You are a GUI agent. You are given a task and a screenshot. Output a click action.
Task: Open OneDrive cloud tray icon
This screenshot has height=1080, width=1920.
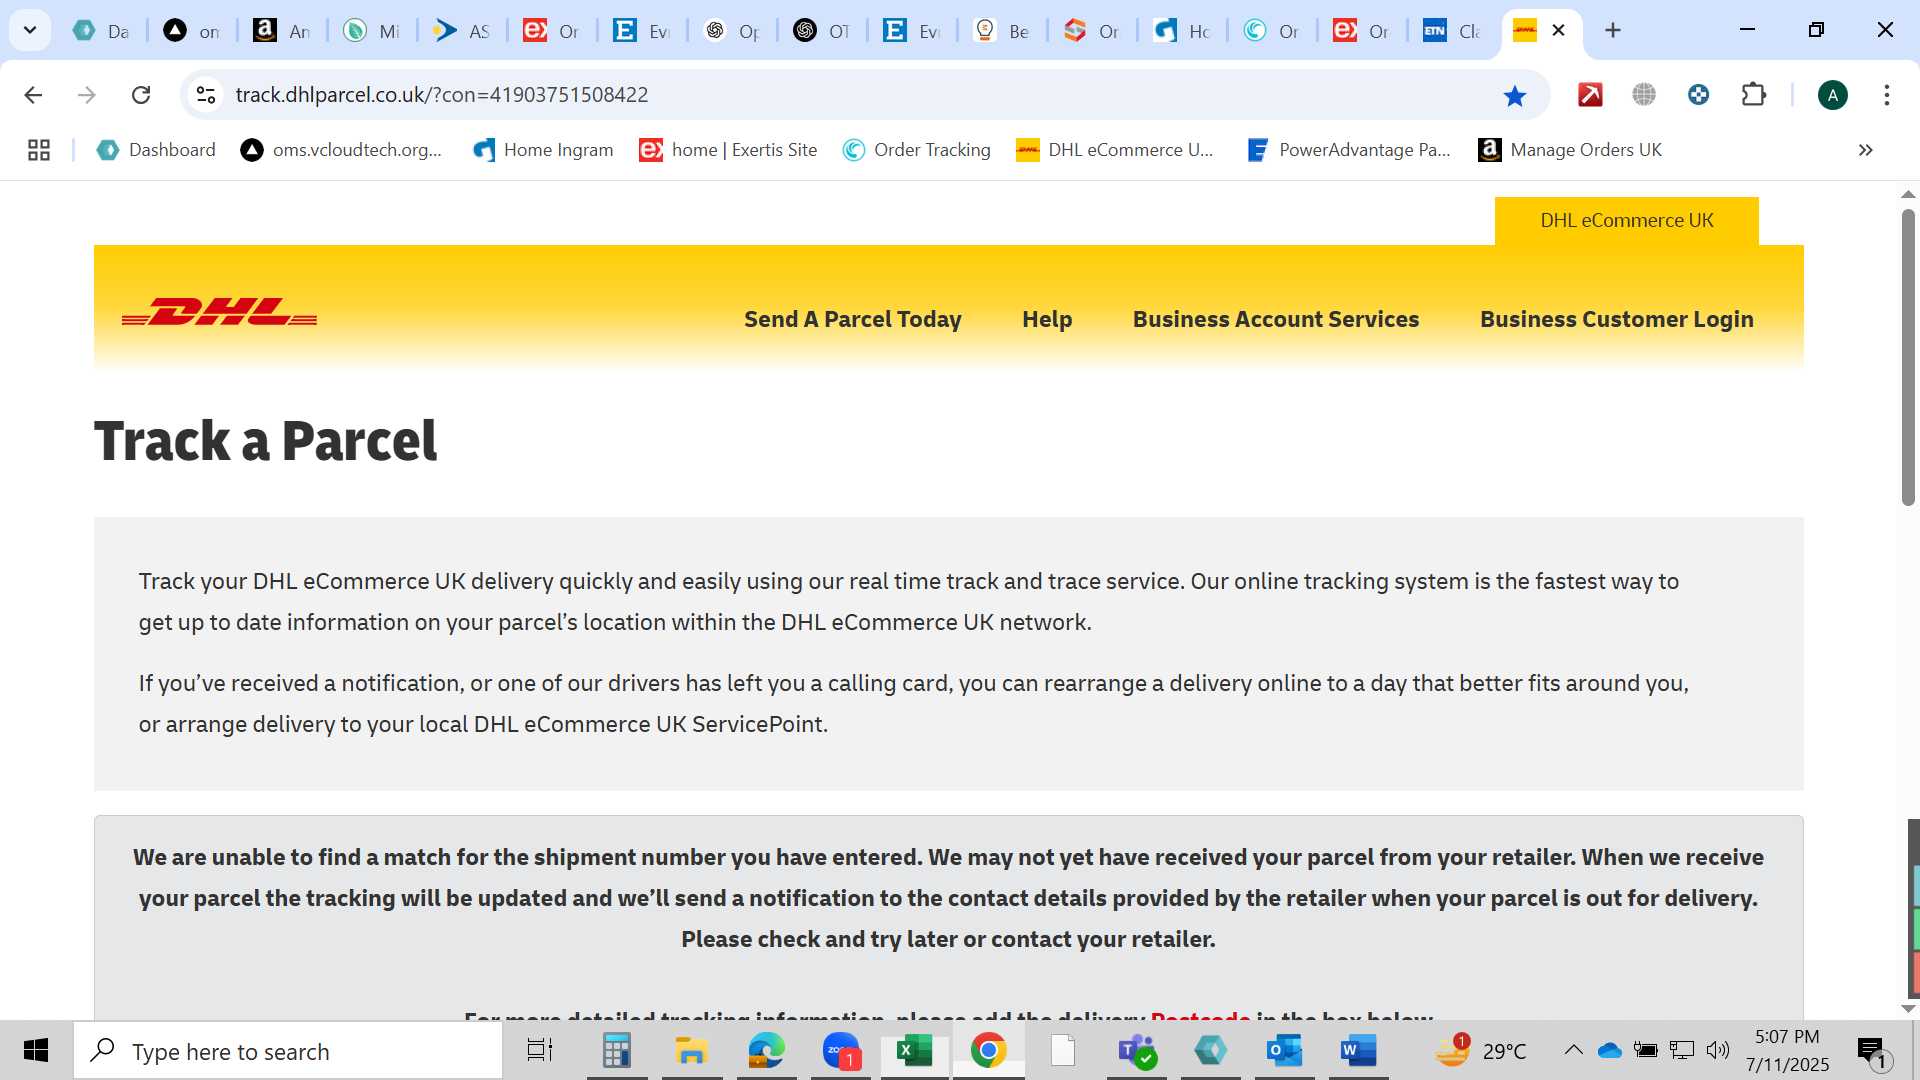click(x=1609, y=1050)
